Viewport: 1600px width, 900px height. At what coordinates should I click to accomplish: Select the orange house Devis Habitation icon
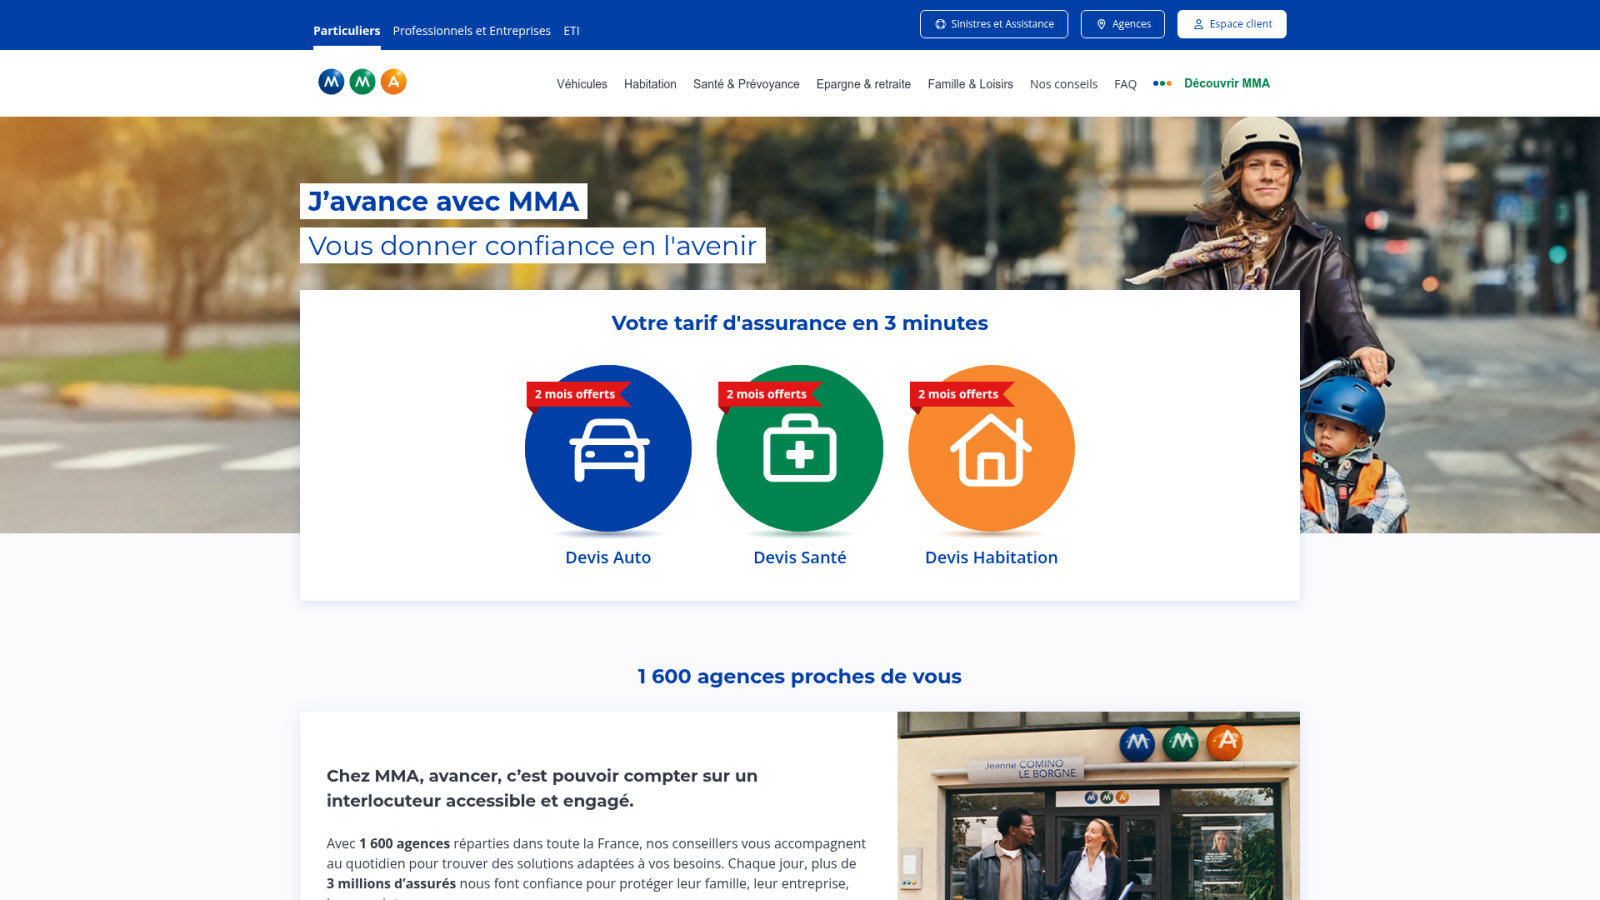click(991, 448)
